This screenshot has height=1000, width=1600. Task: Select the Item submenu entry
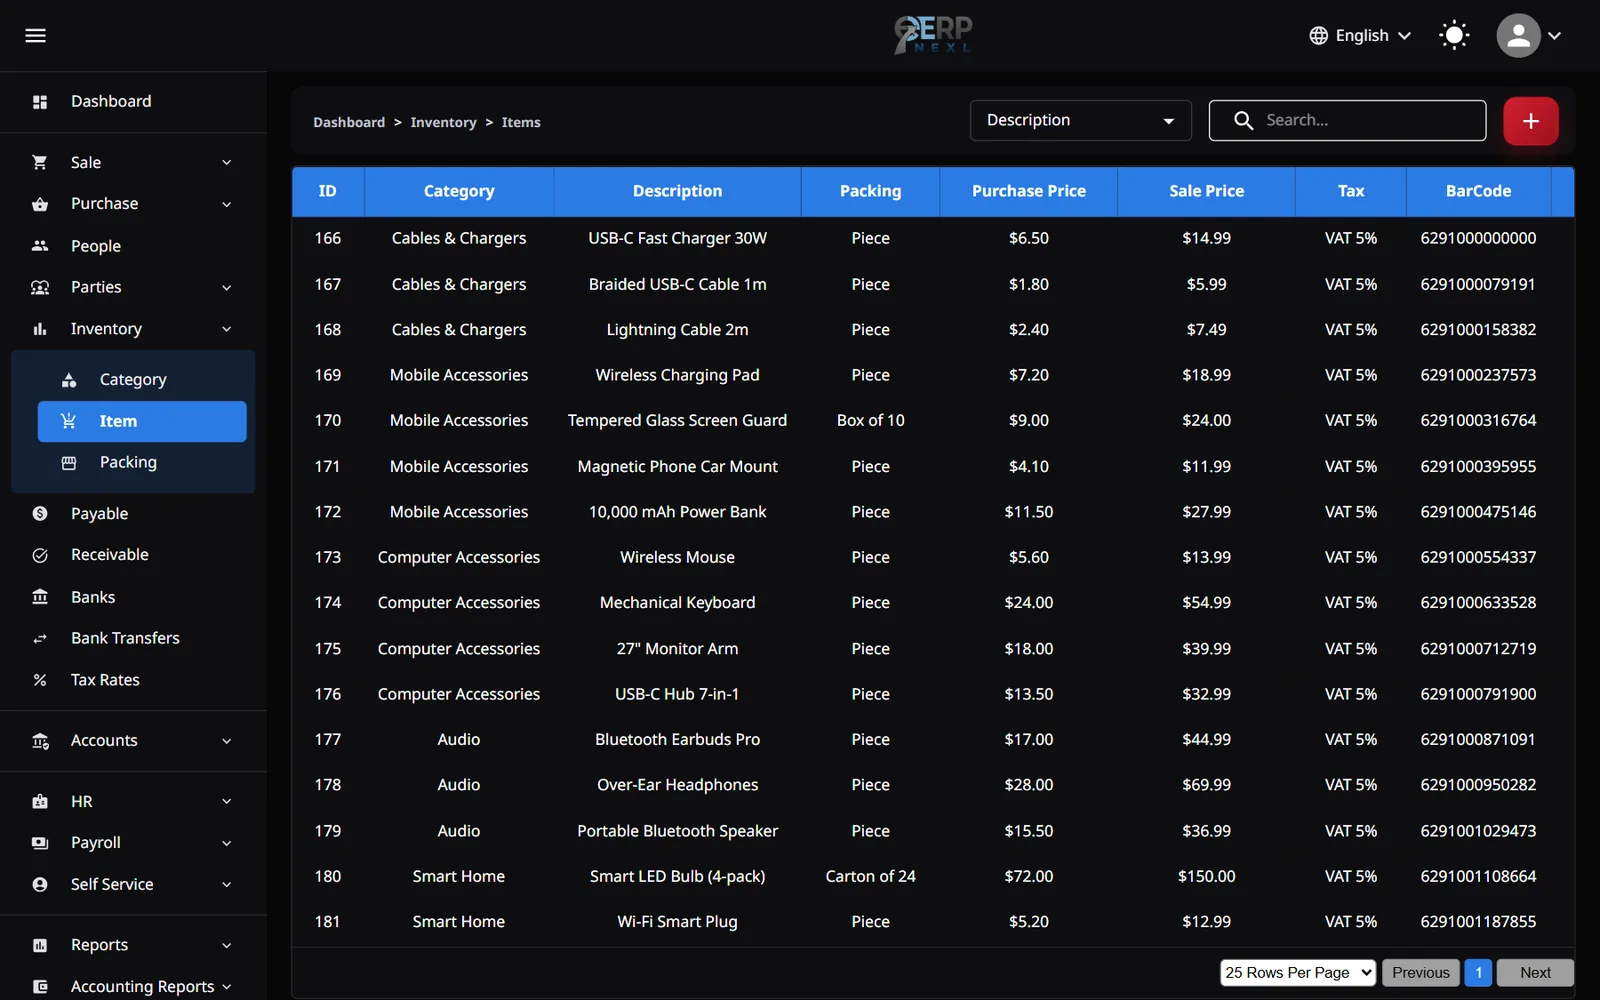[142, 421]
